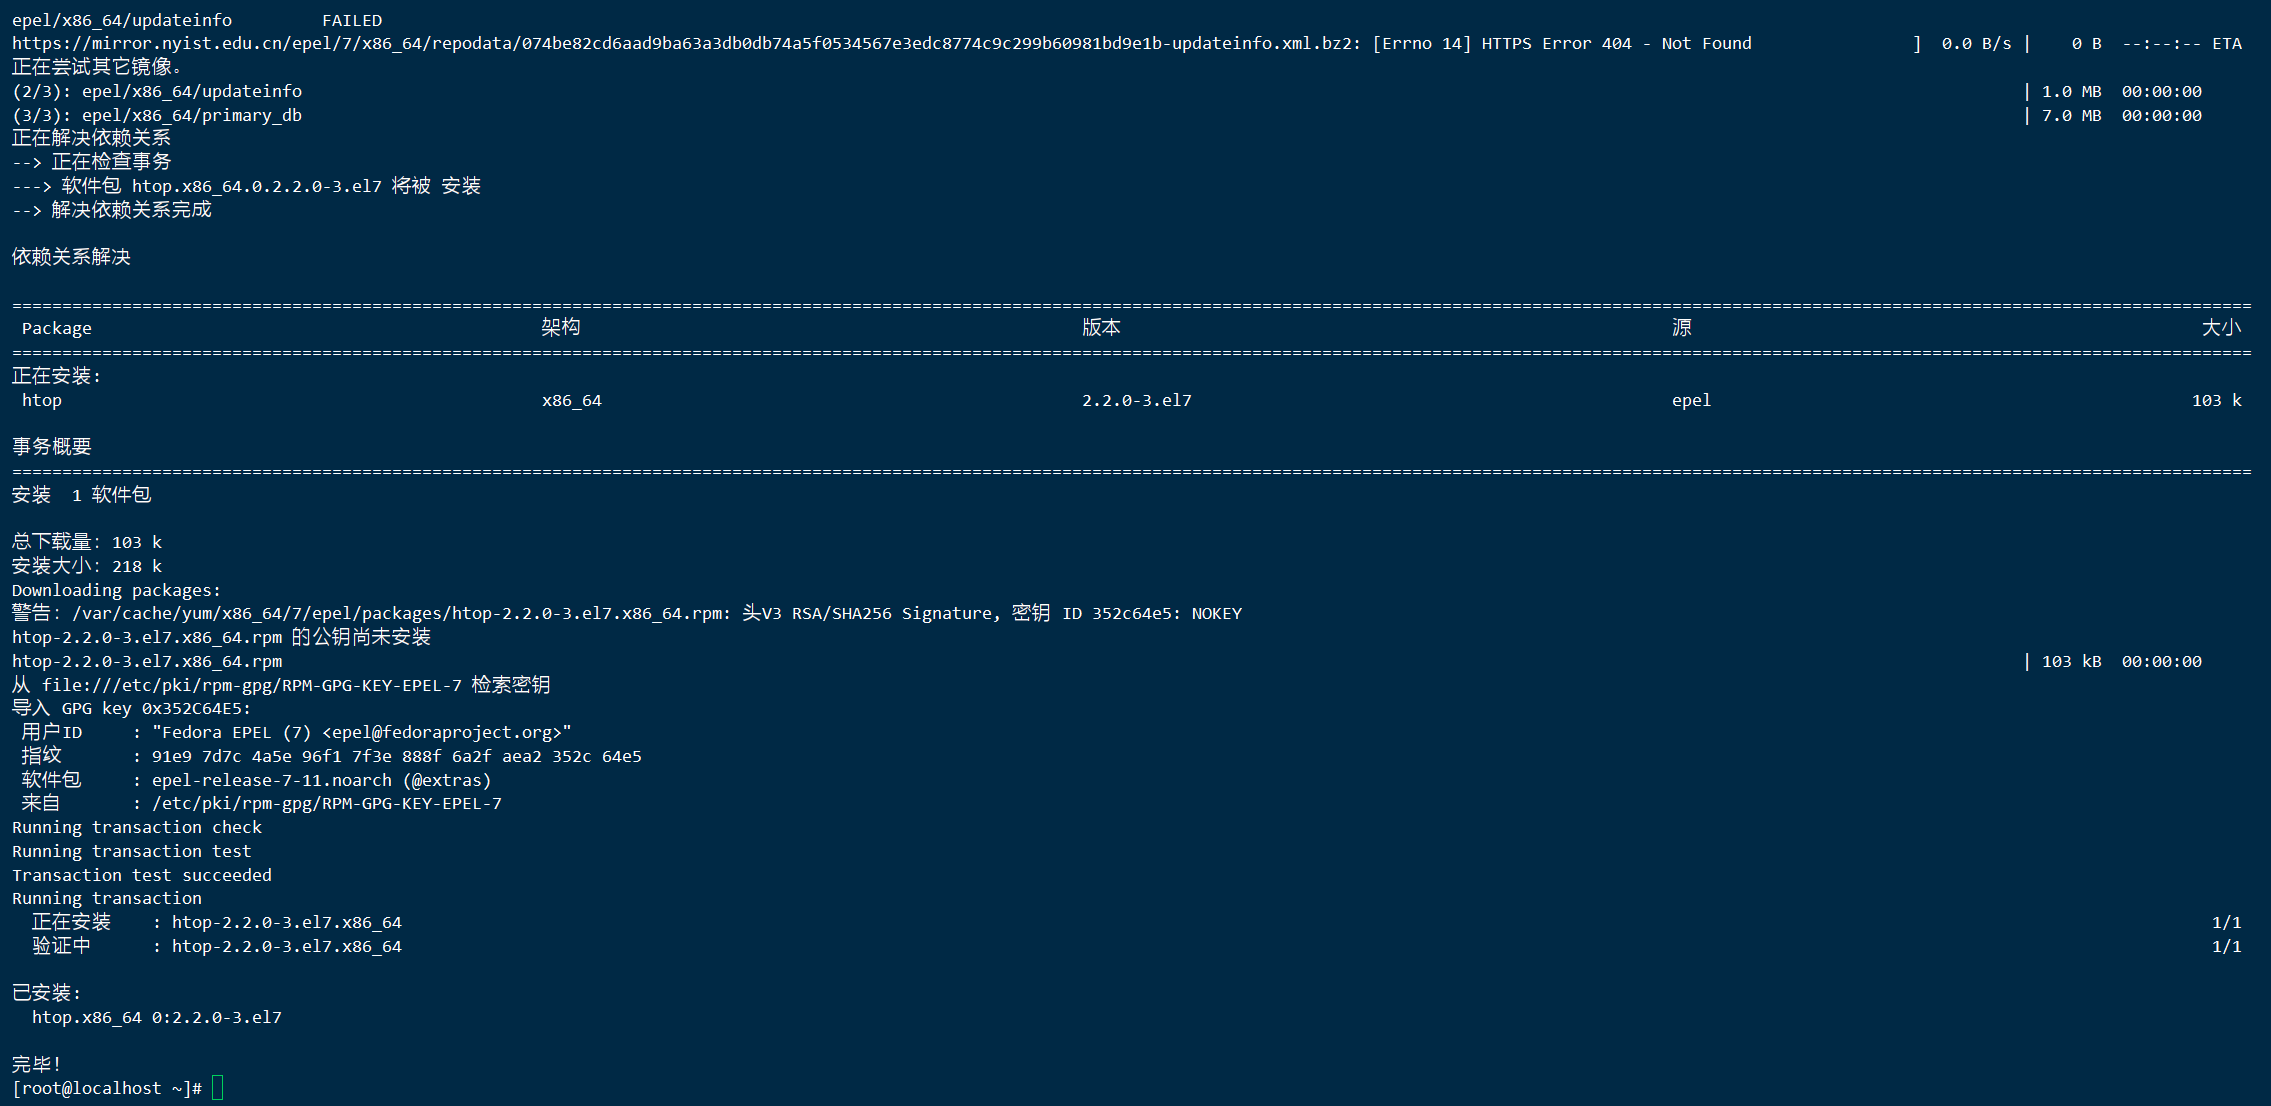Click the '[root@localhost ~]#' prompt text

point(107,1088)
